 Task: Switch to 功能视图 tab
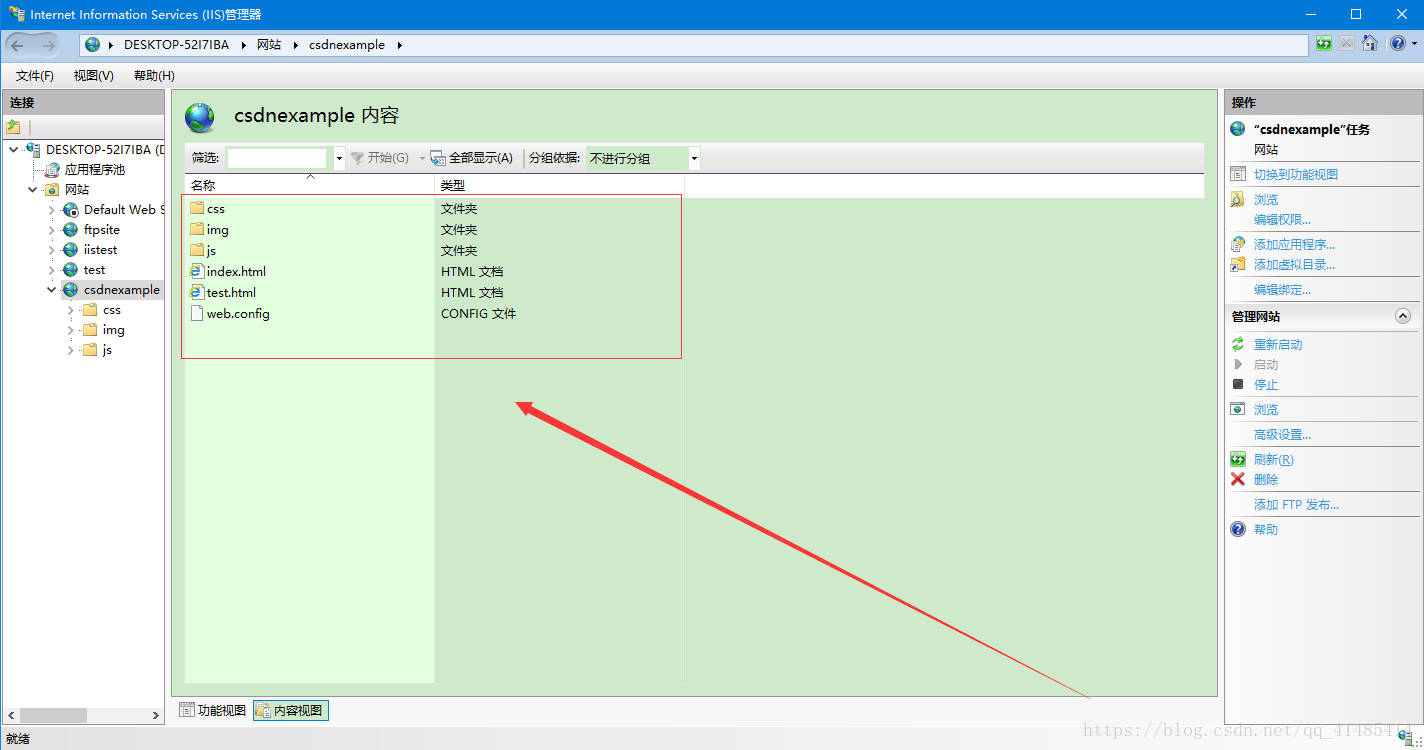click(x=212, y=710)
